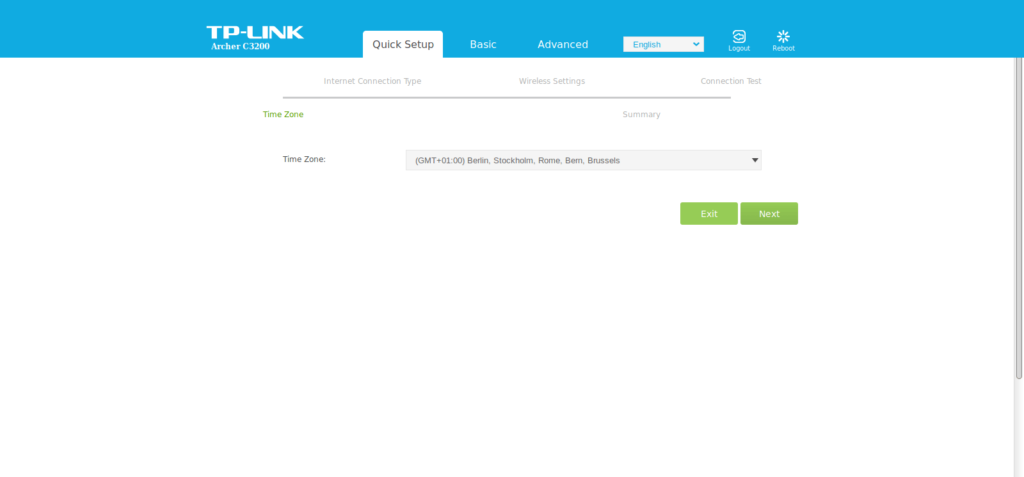Go to the Summary step
The width and height of the screenshot is (1024, 477).
641,114
